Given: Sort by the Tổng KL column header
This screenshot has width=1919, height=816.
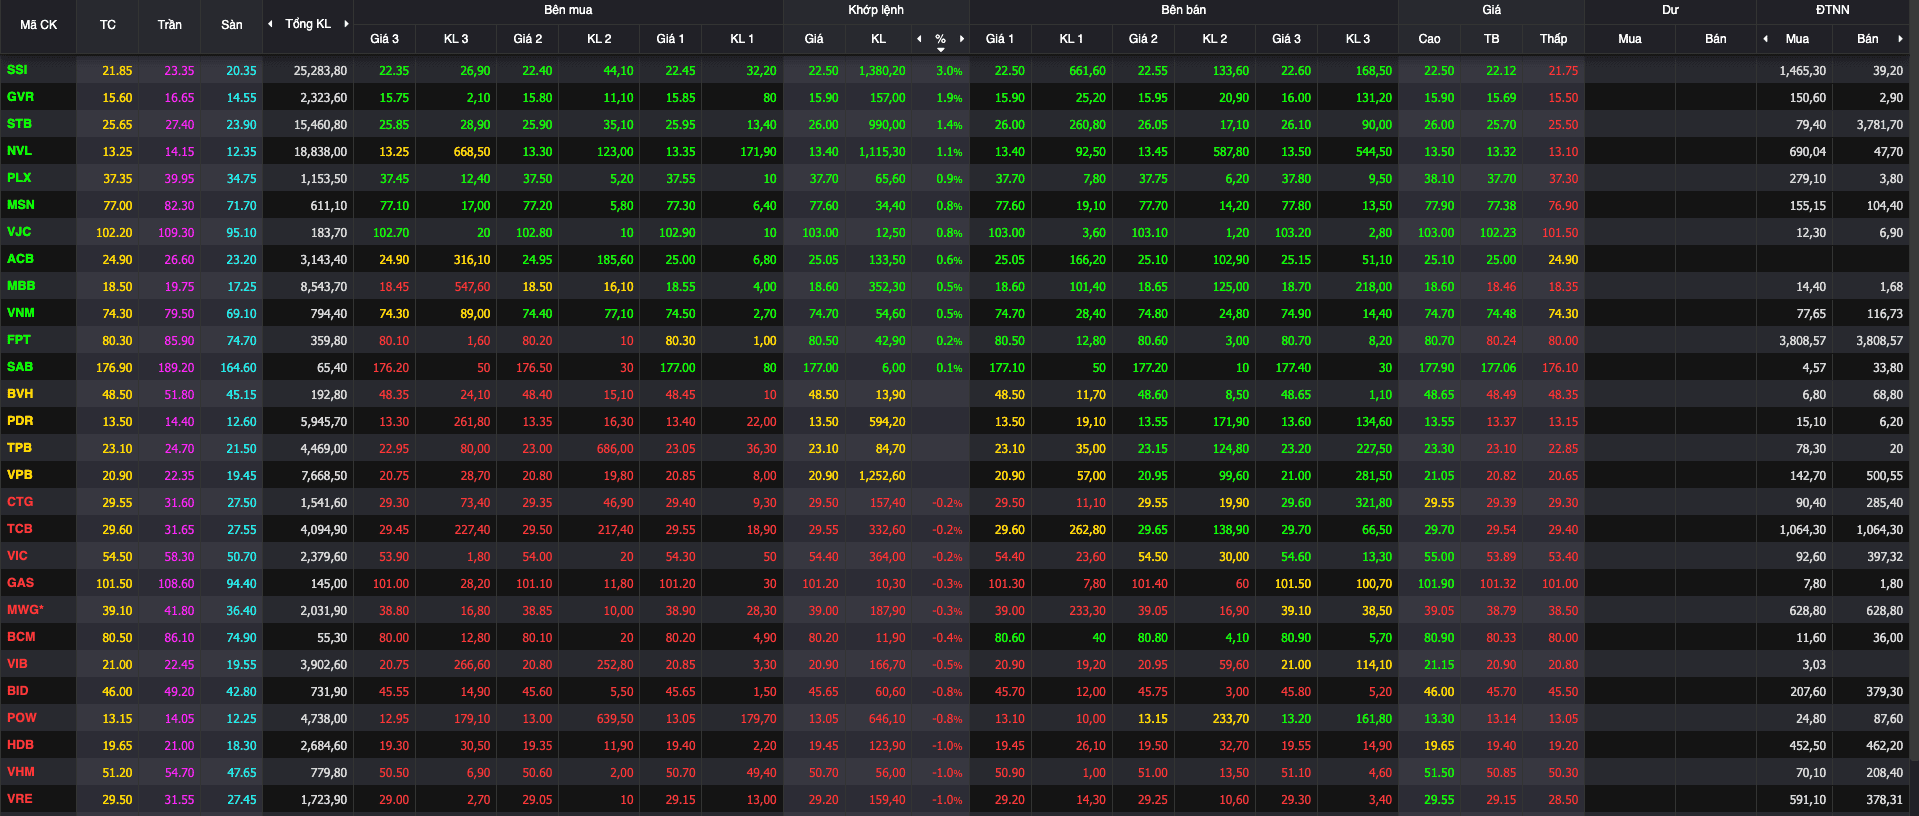Looking at the screenshot, I should 308,24.
